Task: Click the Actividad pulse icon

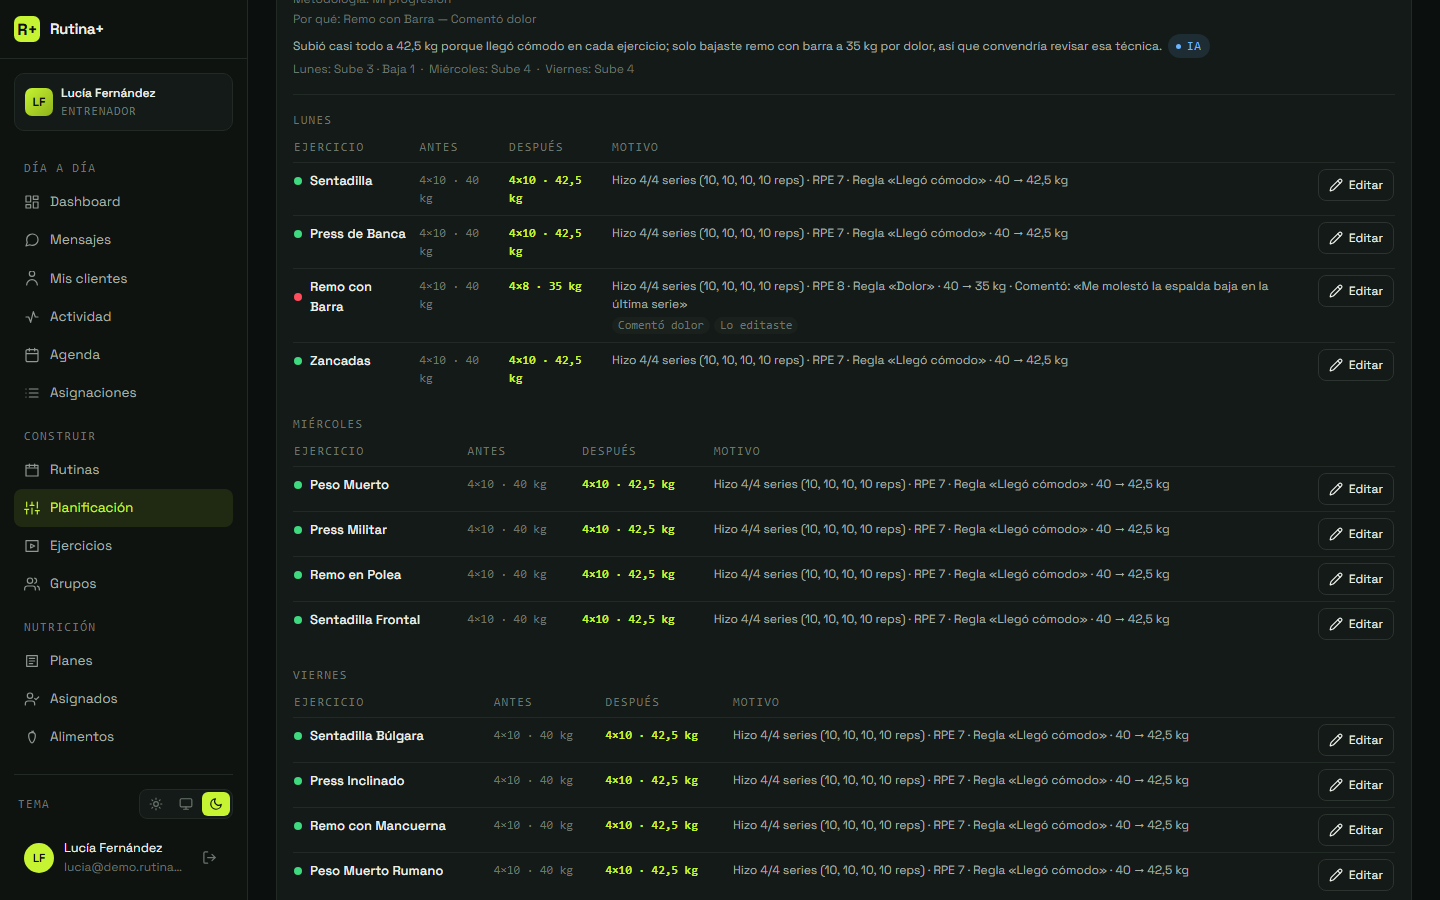Action: click(32, 317)
